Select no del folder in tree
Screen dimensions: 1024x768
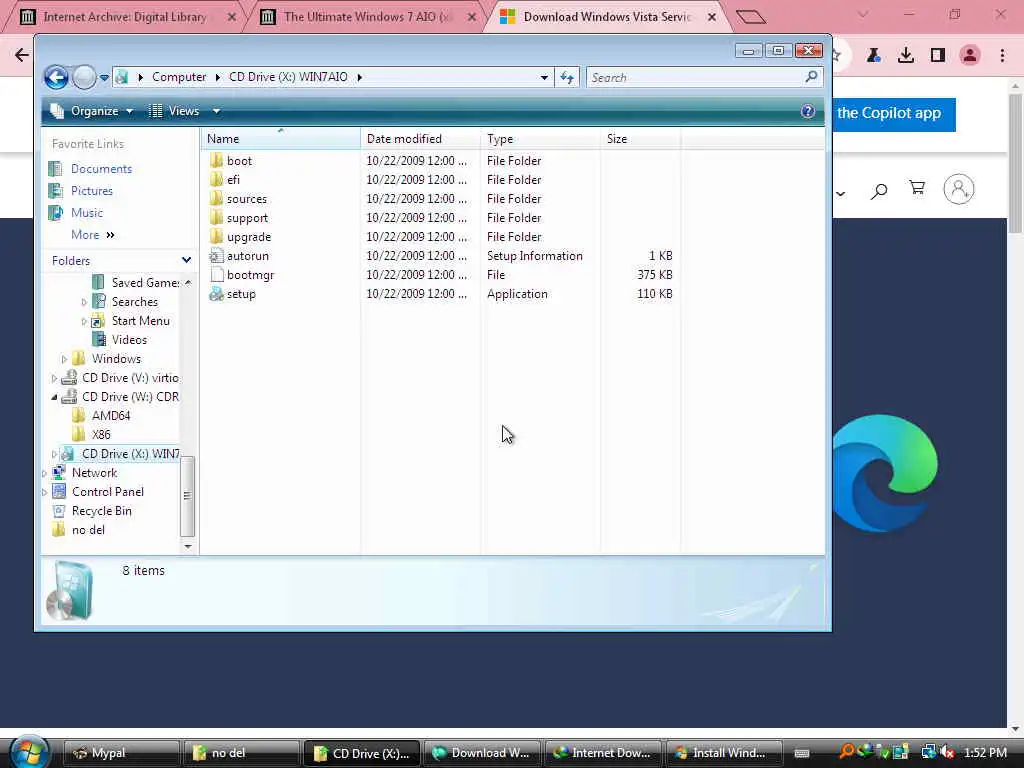[88, 530]
